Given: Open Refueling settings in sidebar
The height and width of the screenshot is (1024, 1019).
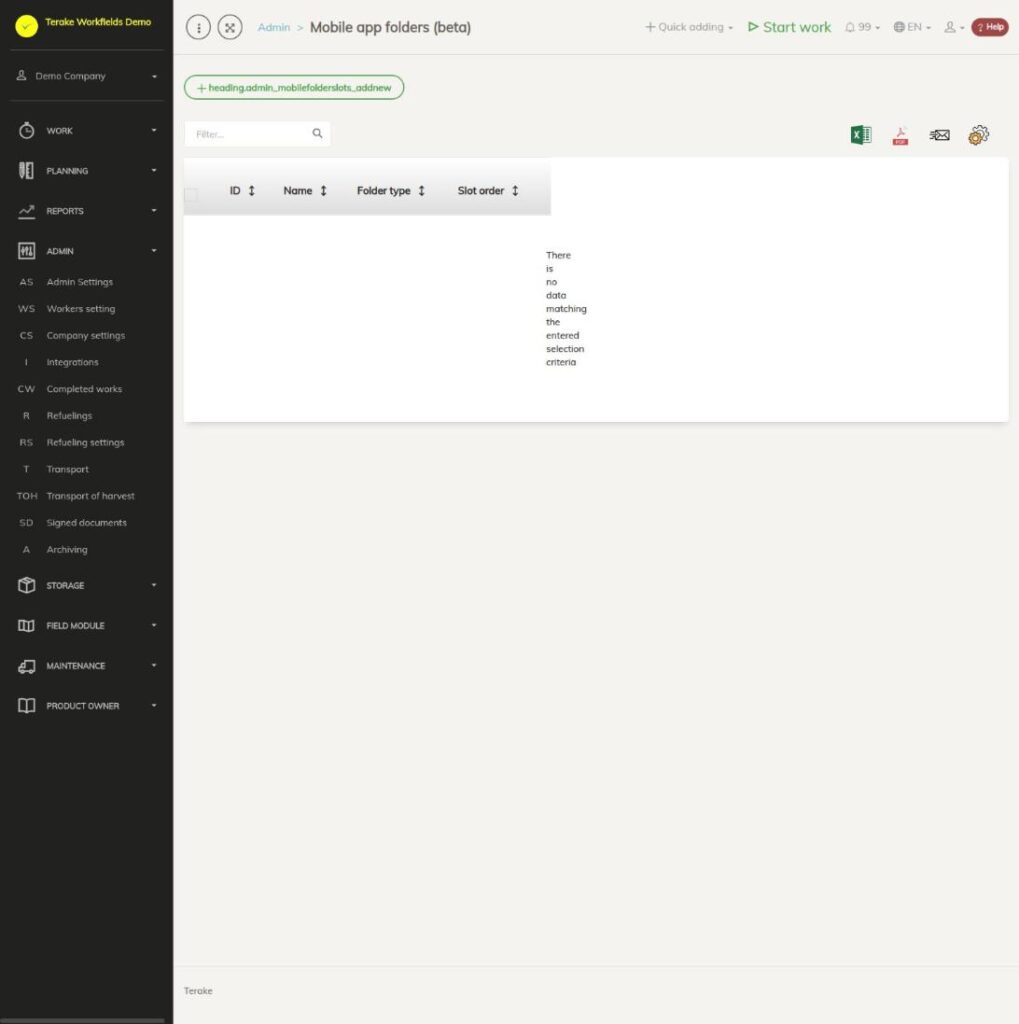Looking at the screenshot, I should point(86,442).
